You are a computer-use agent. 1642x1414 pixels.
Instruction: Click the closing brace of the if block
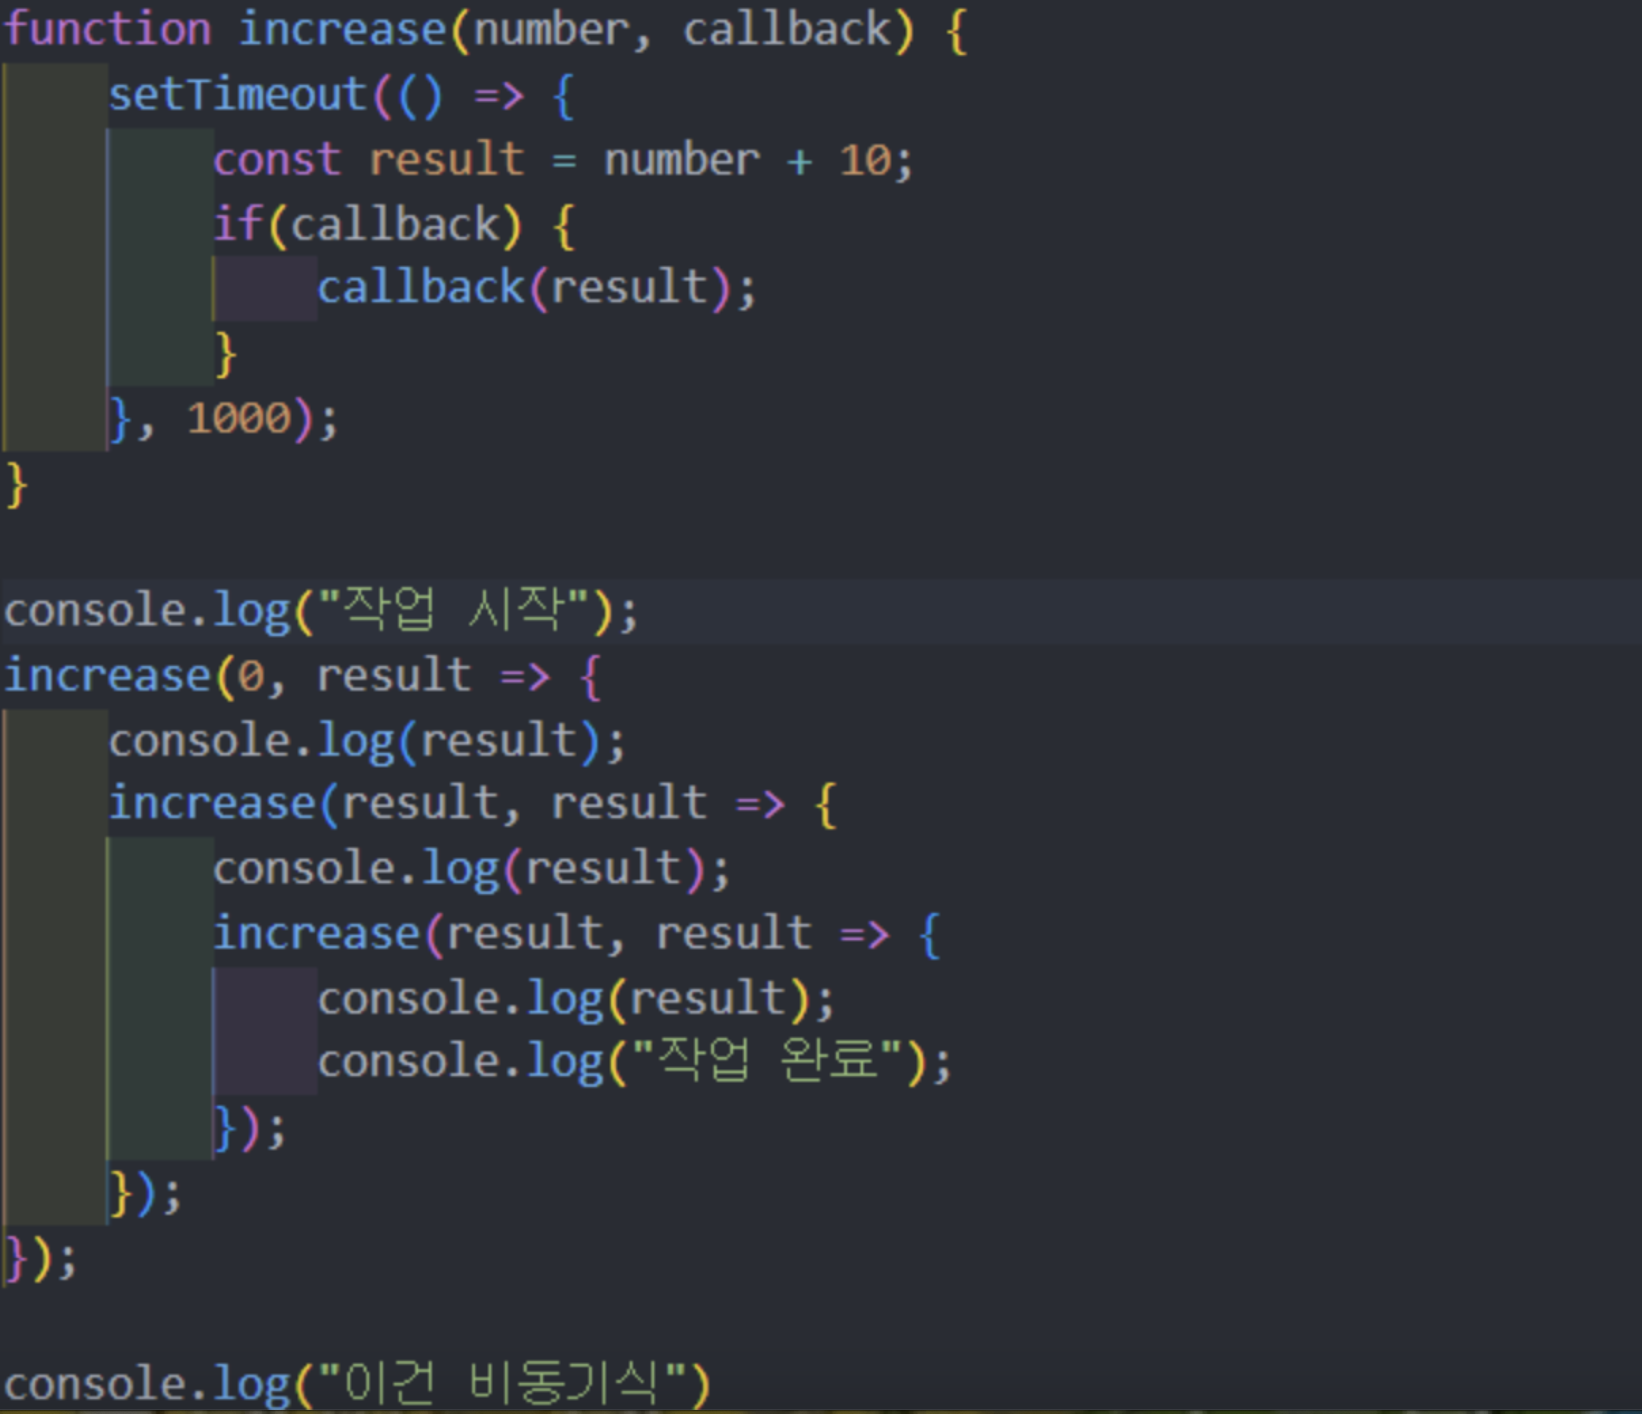pos(226,355)
